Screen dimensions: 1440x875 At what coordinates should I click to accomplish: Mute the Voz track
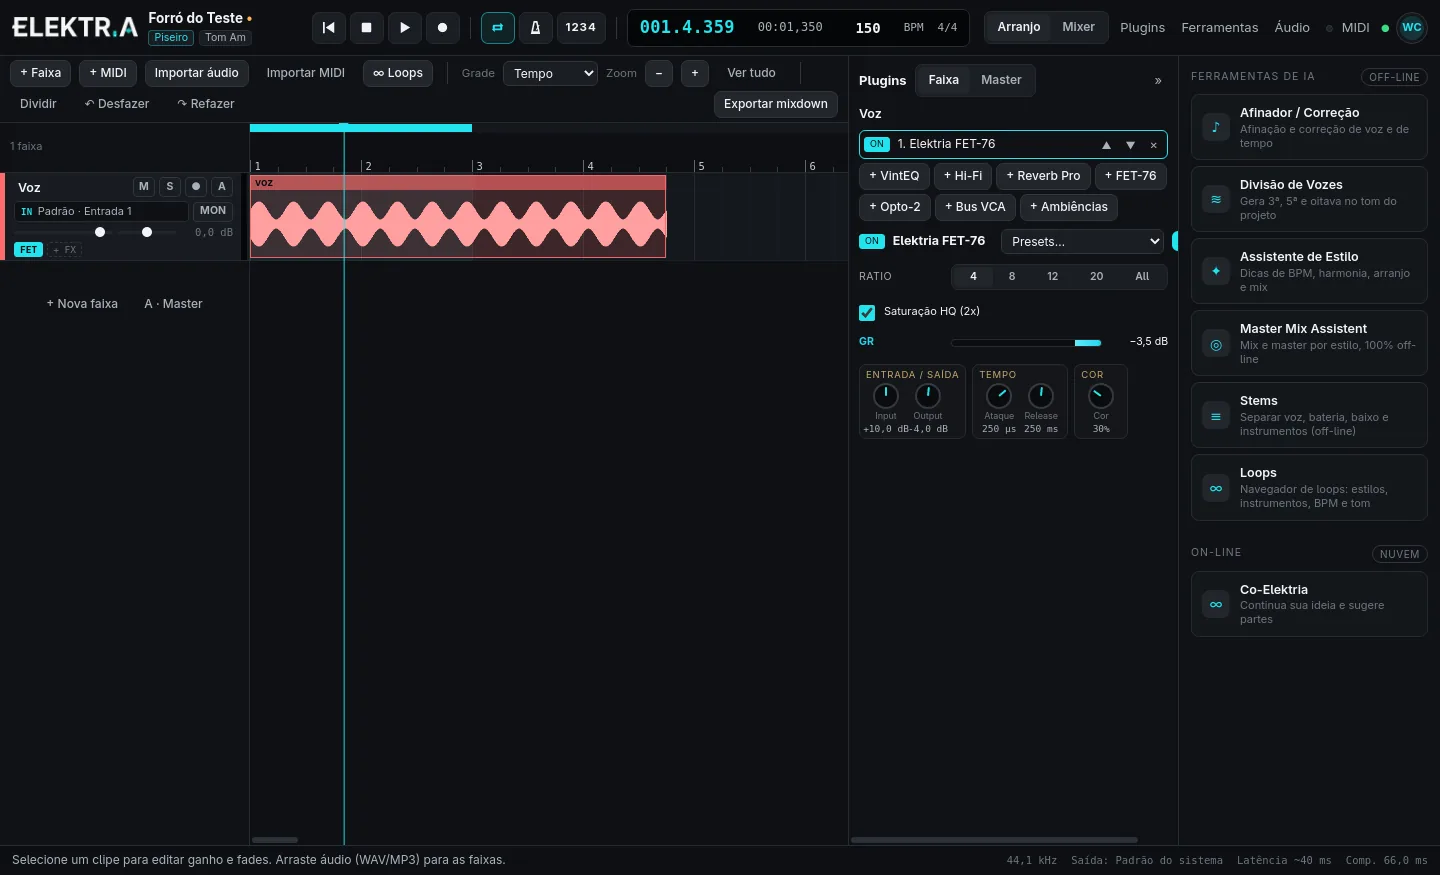[144, 187]
